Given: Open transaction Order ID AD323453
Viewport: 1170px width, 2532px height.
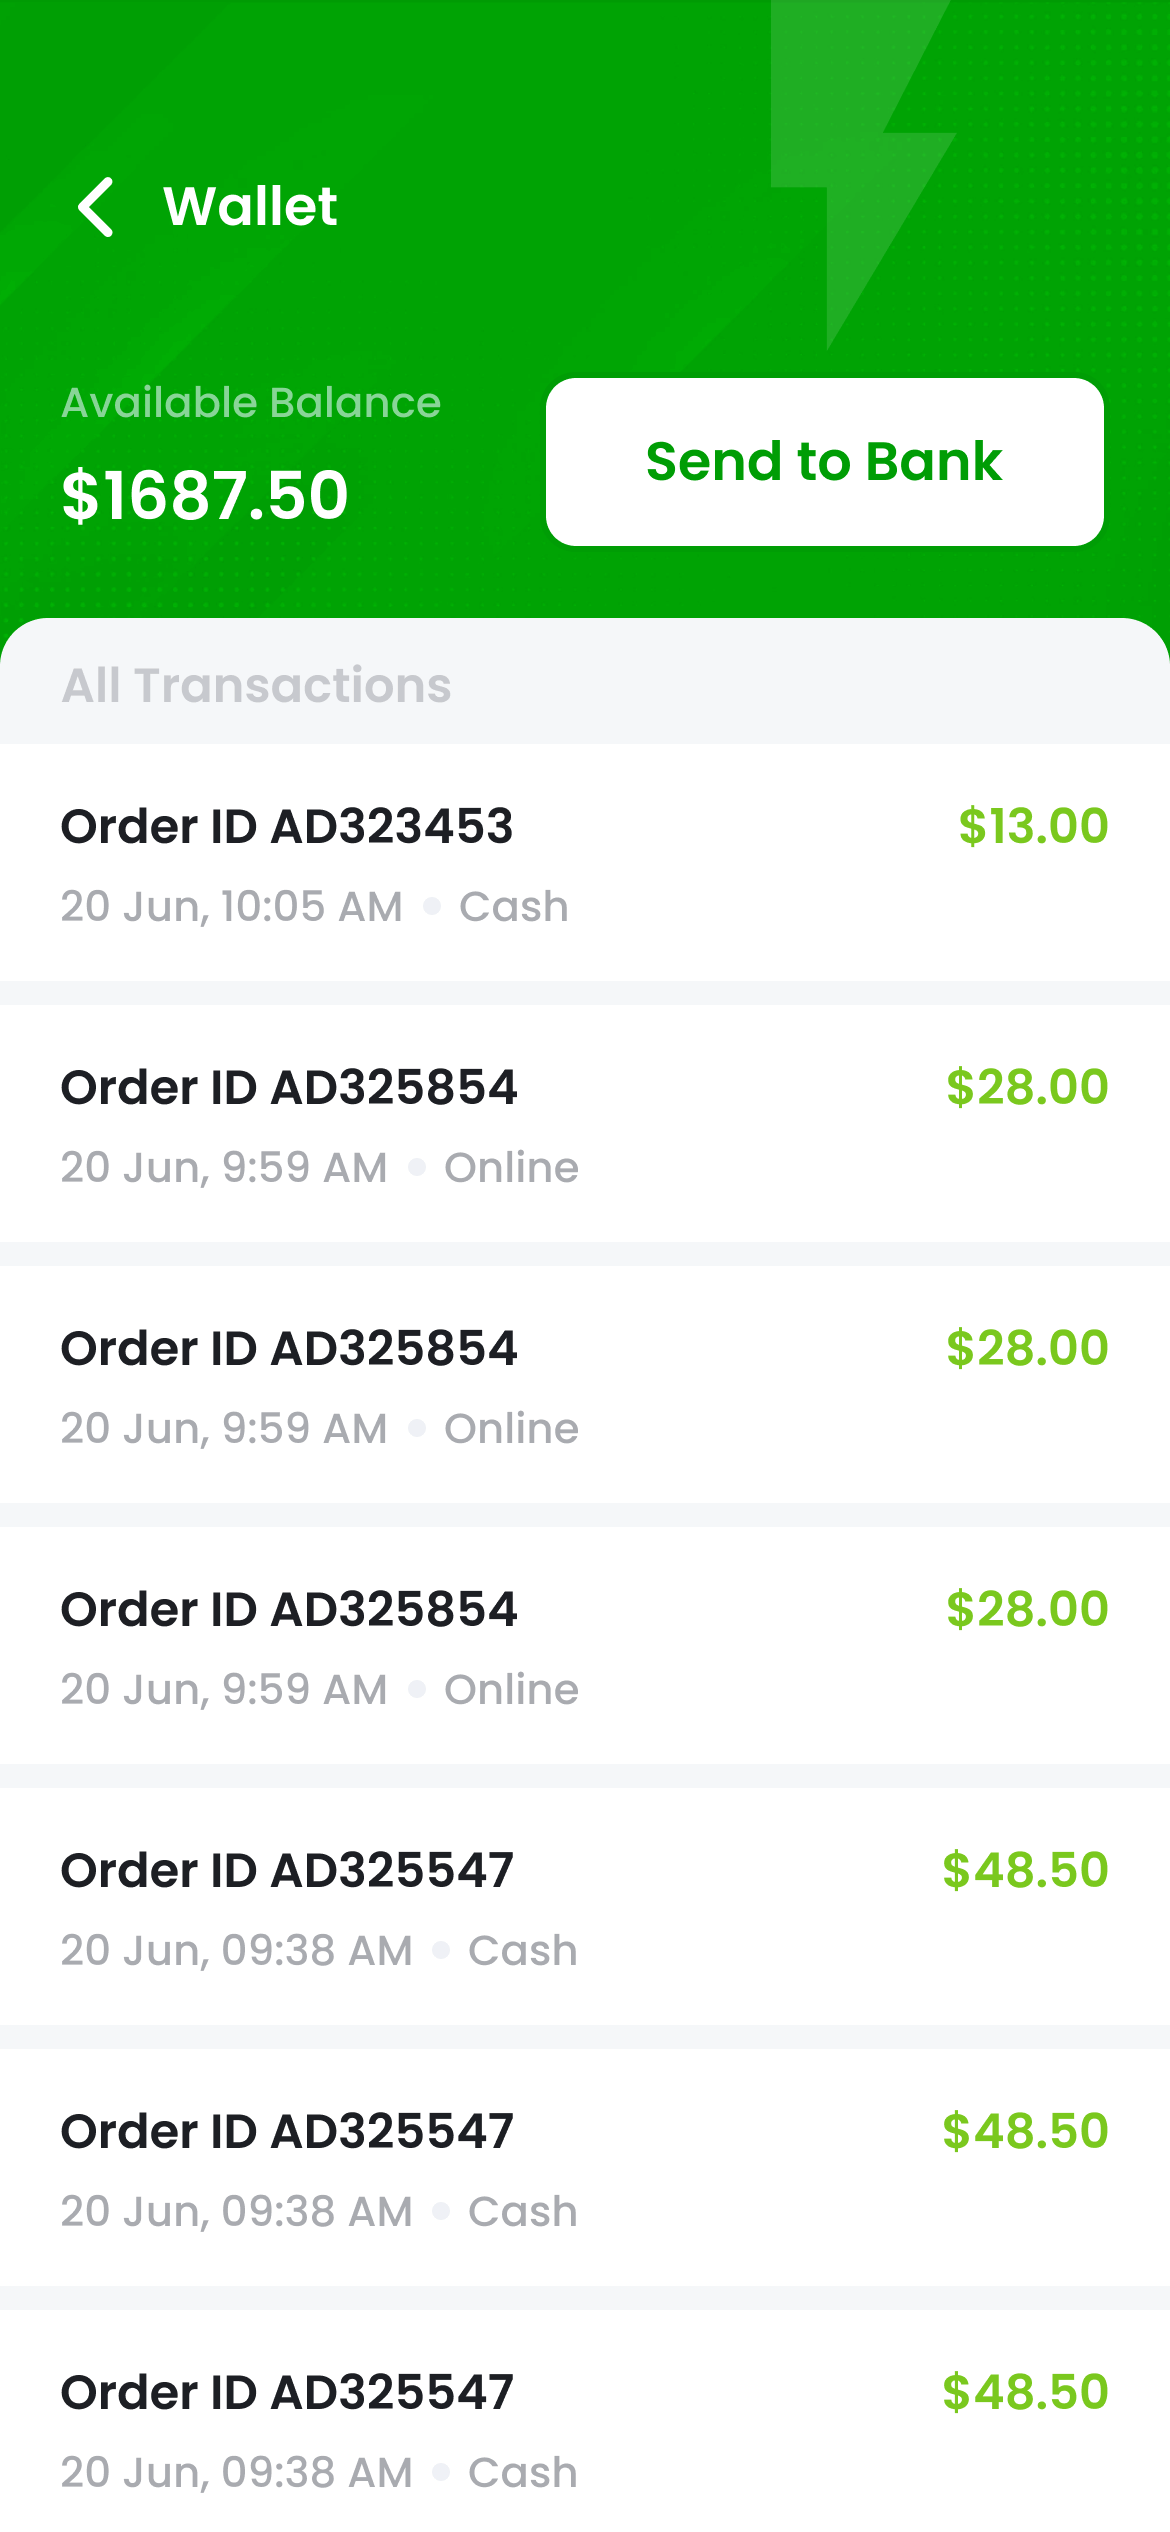Looking at the screenshot, I should point(287,827).
